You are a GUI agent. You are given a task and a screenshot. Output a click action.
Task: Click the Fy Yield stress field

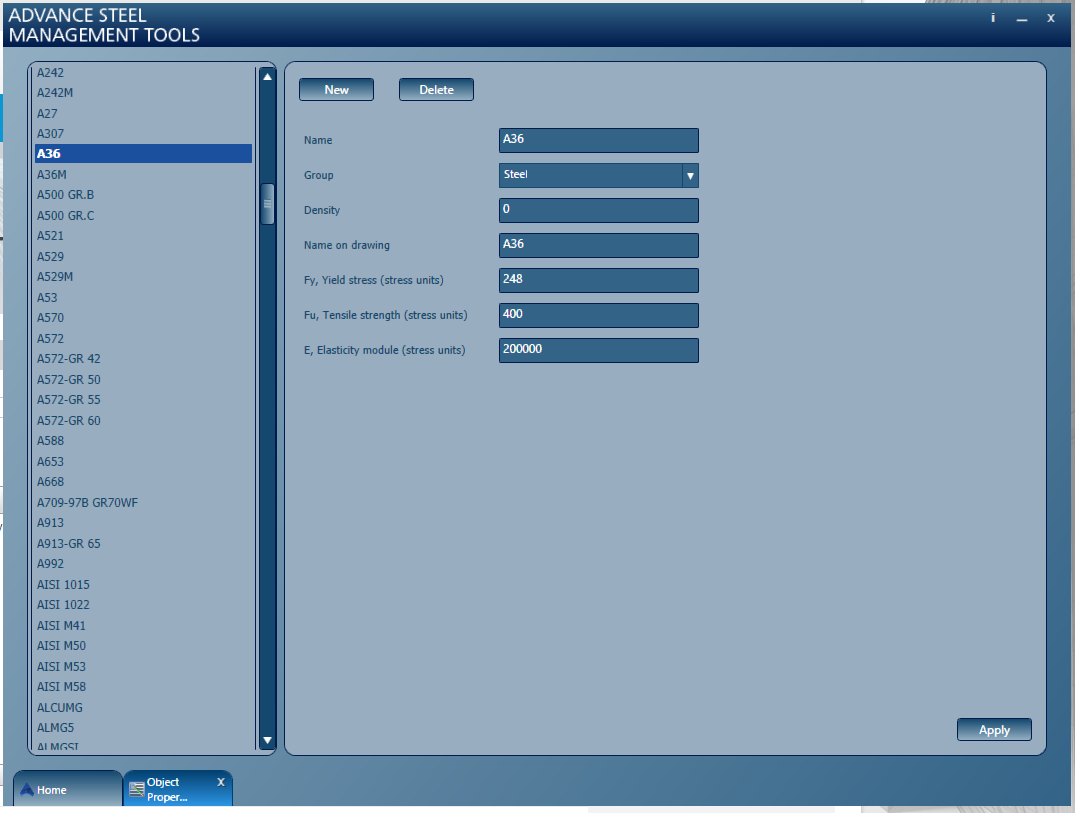(x=599, y=280)
